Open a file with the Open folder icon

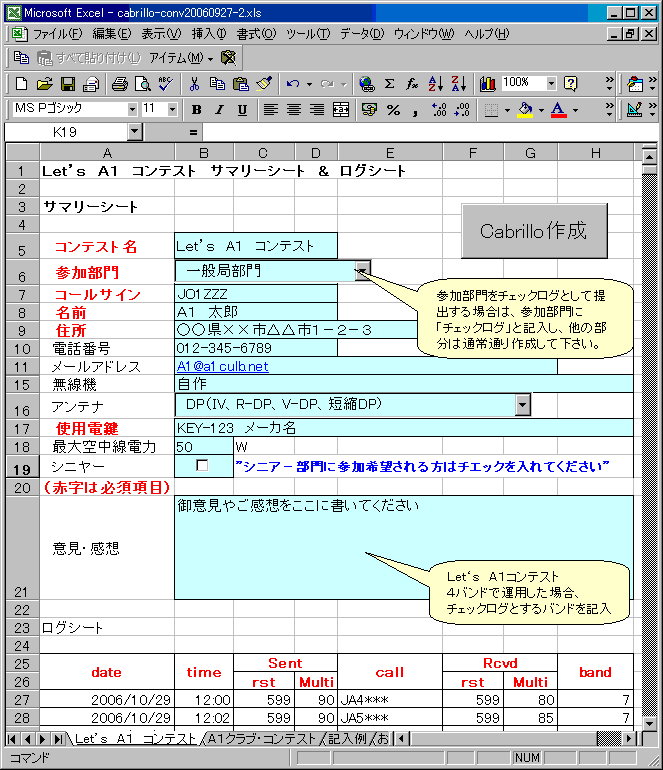coord(45,84)
